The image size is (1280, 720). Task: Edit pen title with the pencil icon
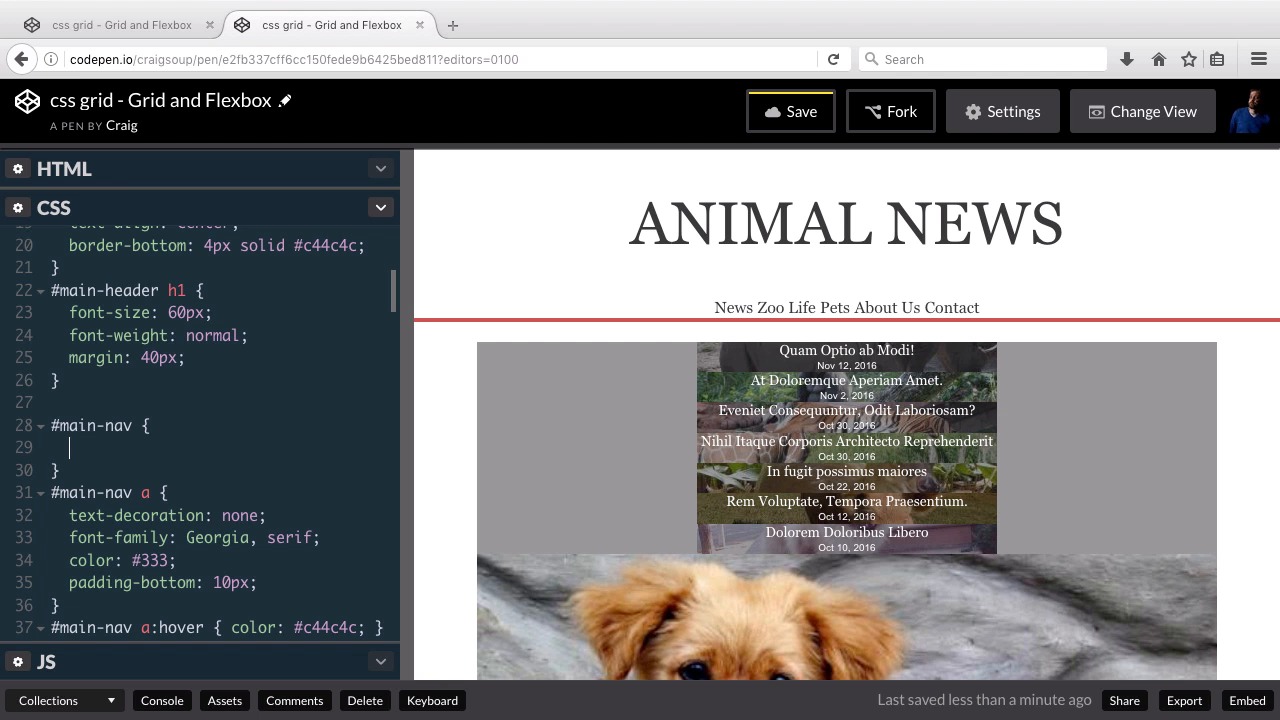tap(285, 101)
